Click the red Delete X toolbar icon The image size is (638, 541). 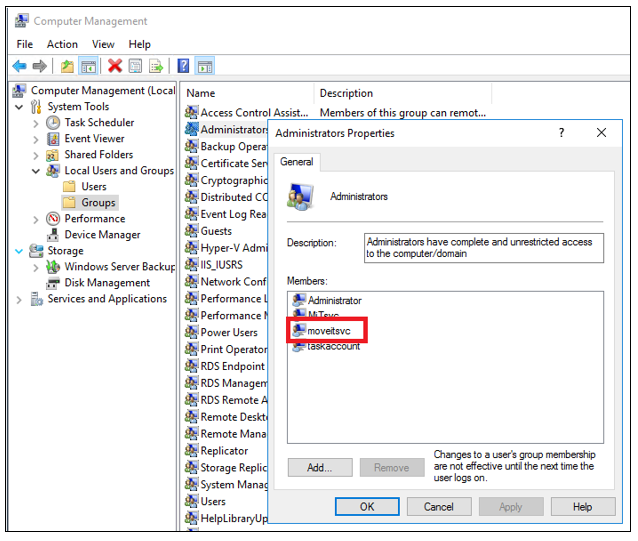tap(115, 66)
